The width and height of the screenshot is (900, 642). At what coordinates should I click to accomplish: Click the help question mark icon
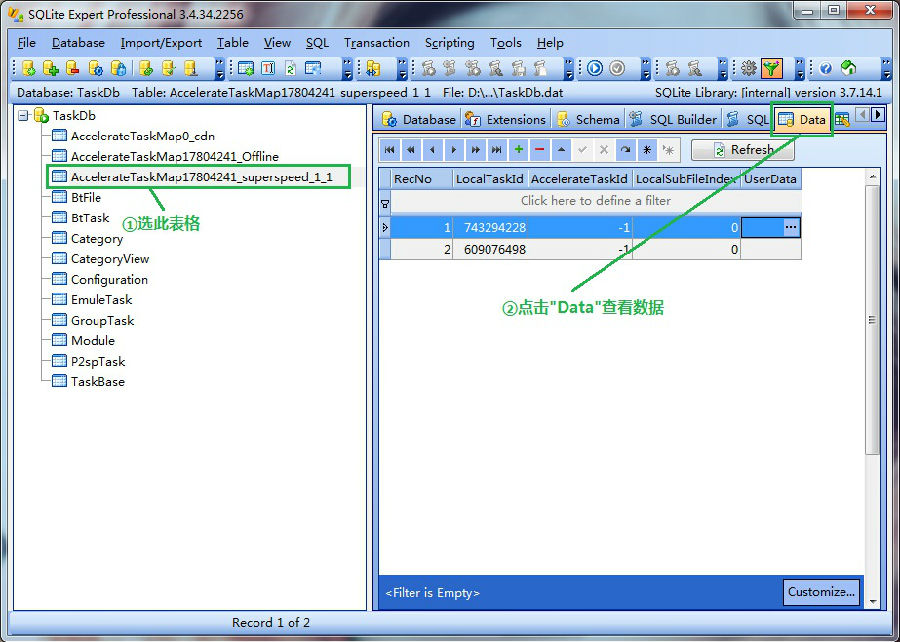(826, 69)
